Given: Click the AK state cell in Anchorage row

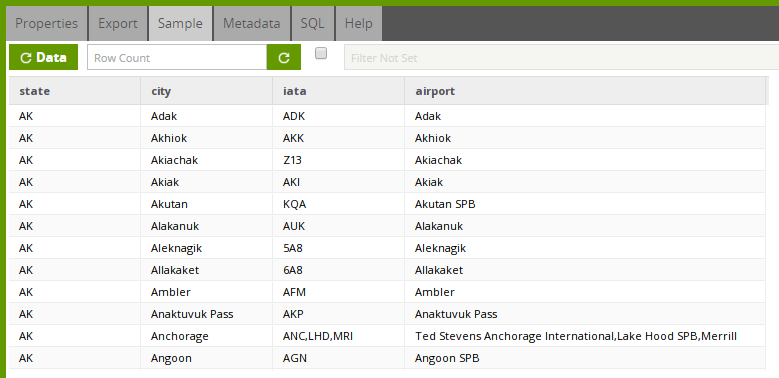Looking at the screenshot, I should (75, 336).
